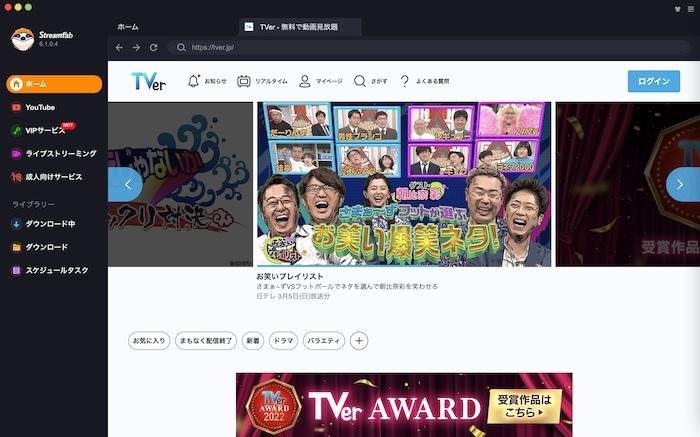This screenshot has width=700, height=437.
Task: Go back with the browser back arrow
Action: 119,47
